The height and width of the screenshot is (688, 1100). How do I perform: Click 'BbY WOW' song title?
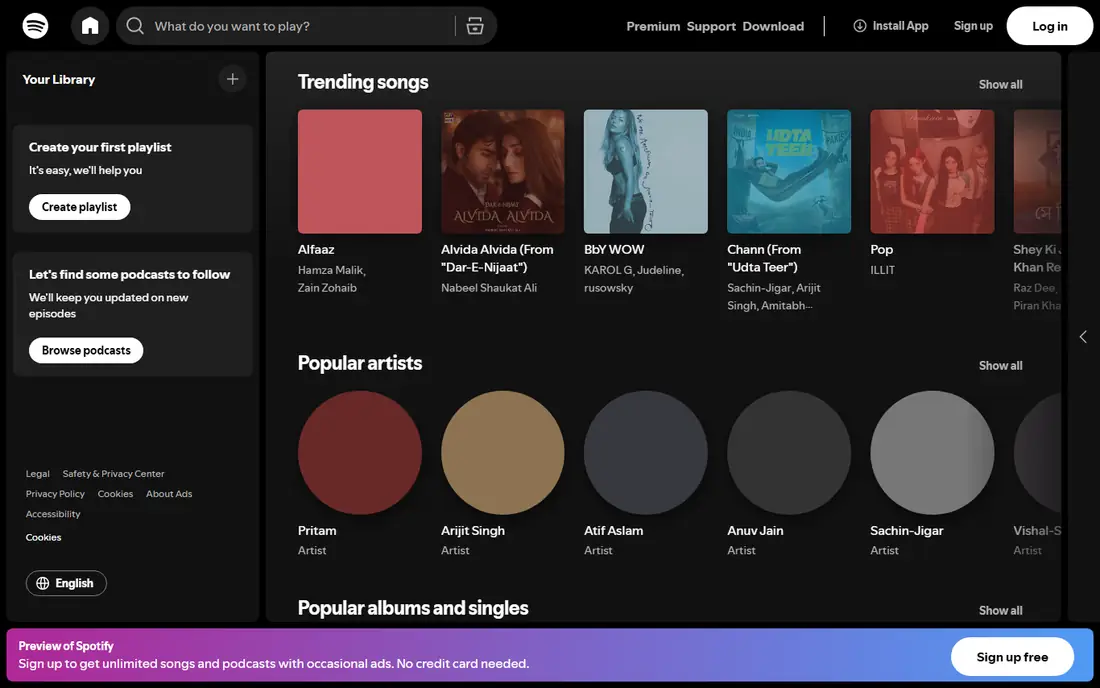pyautogui.click(x=614, y=249)
